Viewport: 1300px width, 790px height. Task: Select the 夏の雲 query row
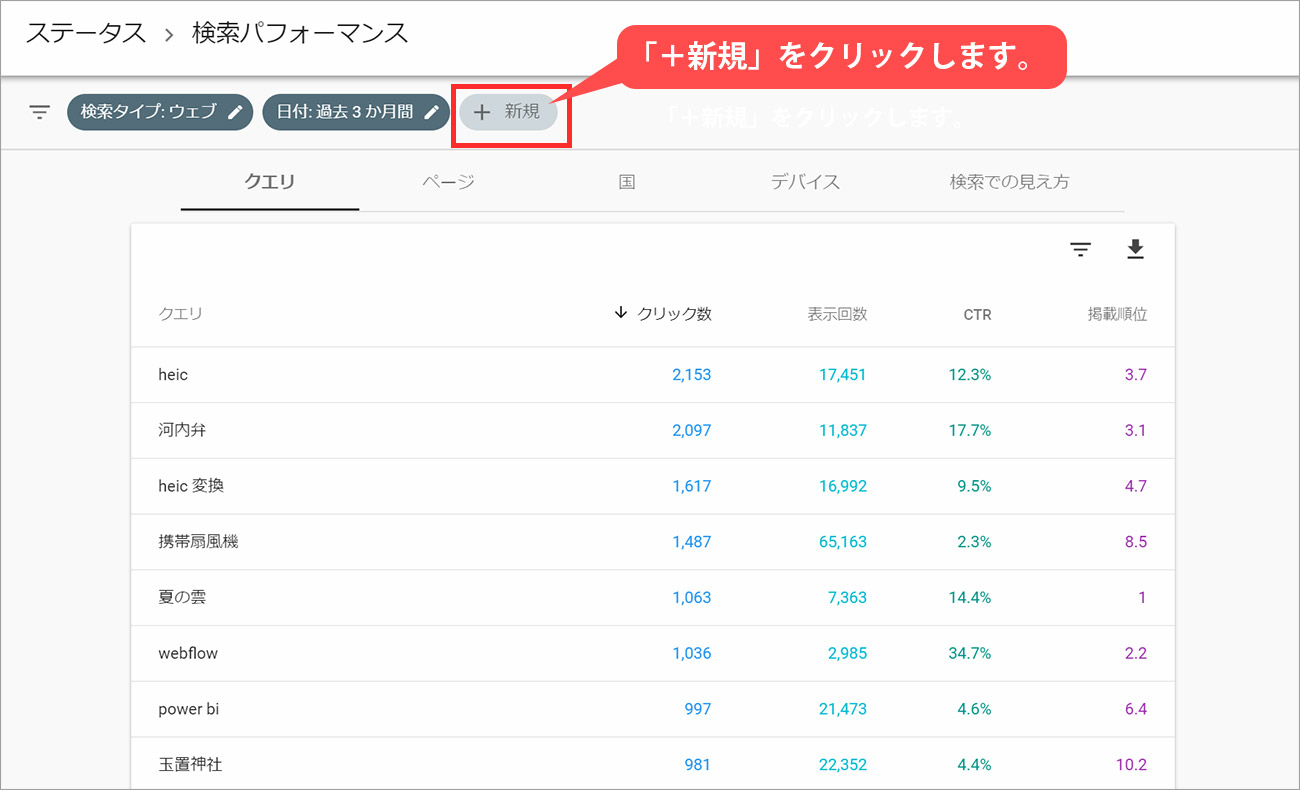point(653,598)
